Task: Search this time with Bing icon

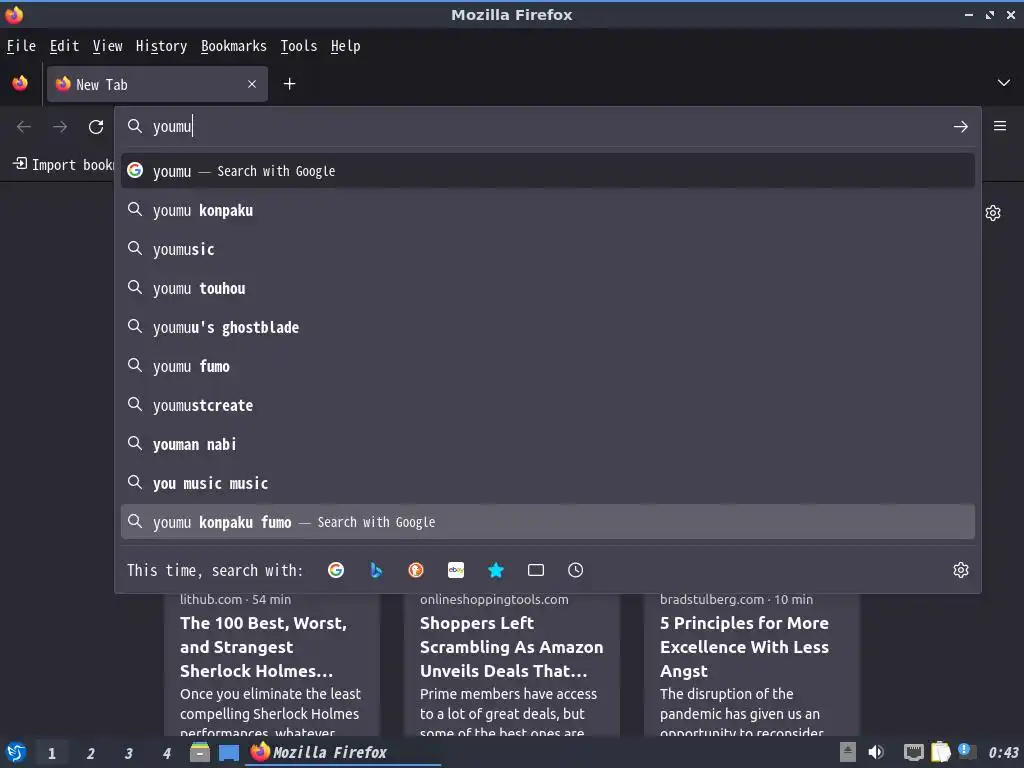Action: click(x=376, y=570)
